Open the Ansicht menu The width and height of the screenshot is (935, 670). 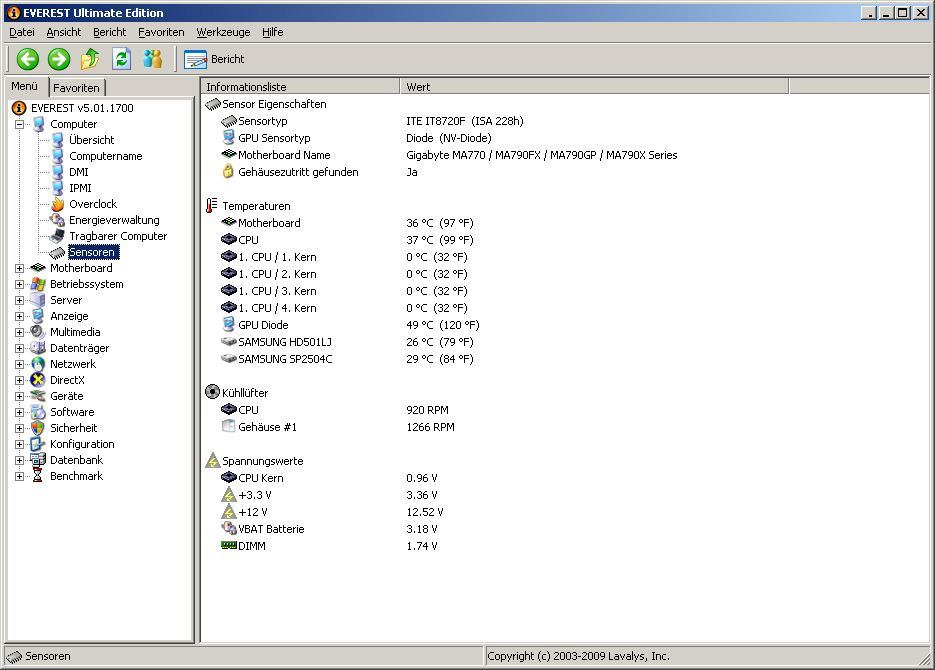(64, 32)
